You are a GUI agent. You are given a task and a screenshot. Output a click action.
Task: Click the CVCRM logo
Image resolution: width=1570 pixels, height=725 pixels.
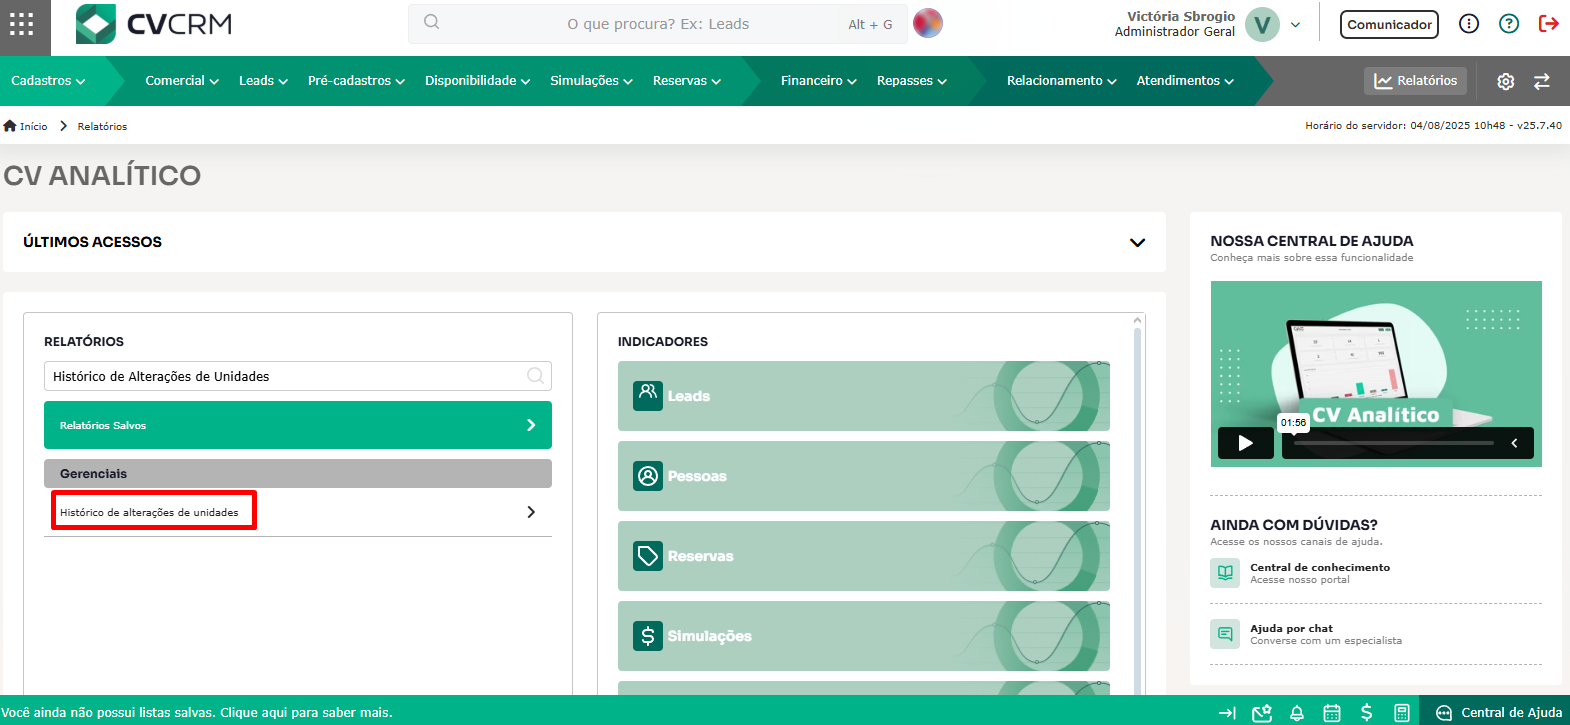pos(154,24)
